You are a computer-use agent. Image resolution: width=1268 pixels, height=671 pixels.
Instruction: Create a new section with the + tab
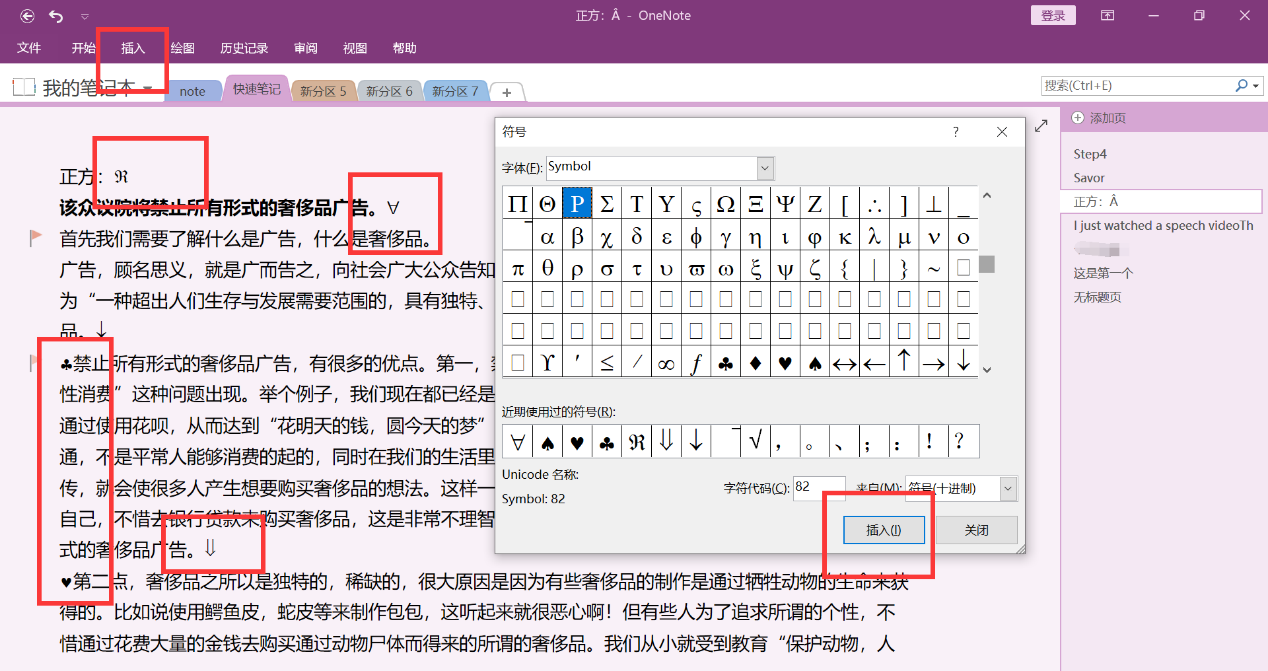pyautogui.click(x=507, y=90)
